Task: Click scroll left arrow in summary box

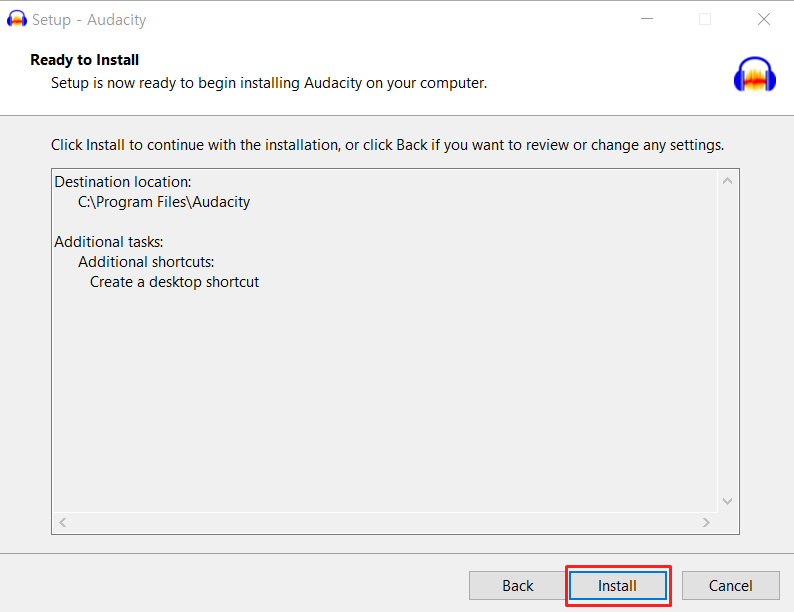Action: coord(63,522)
